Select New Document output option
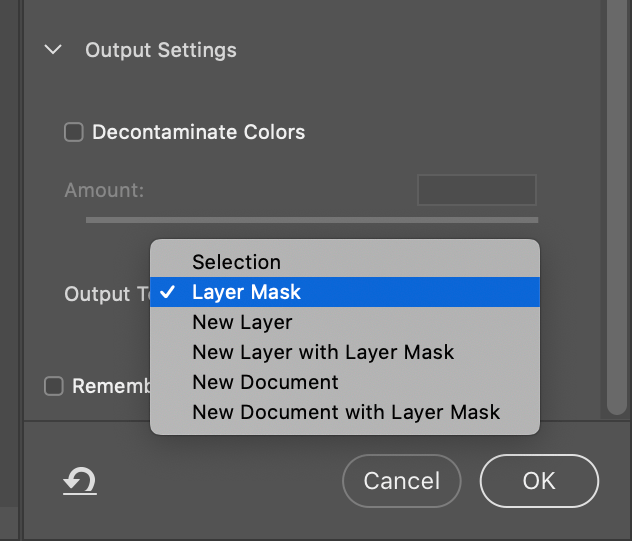The width and height of the screenshot is (632, 541). (x=265, y=382)
